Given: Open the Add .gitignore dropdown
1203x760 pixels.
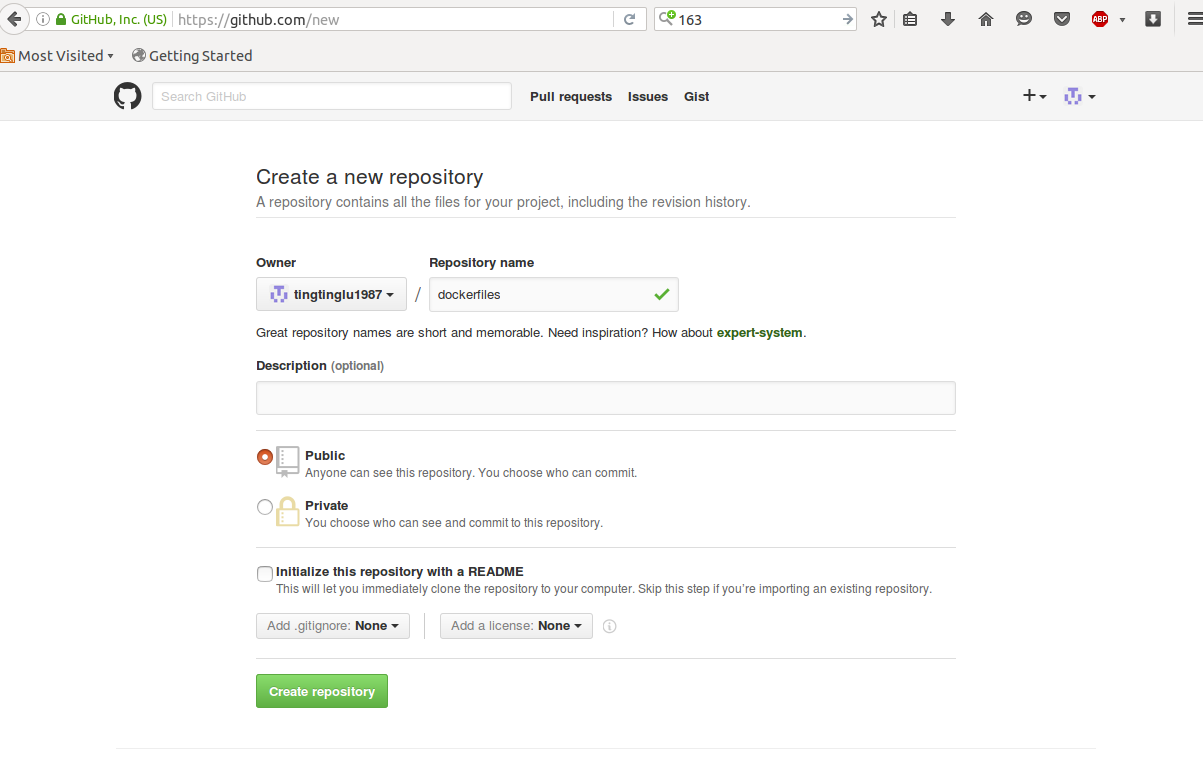Looking at the screenshot, I should pyautogui.click(x=333, y=626).
